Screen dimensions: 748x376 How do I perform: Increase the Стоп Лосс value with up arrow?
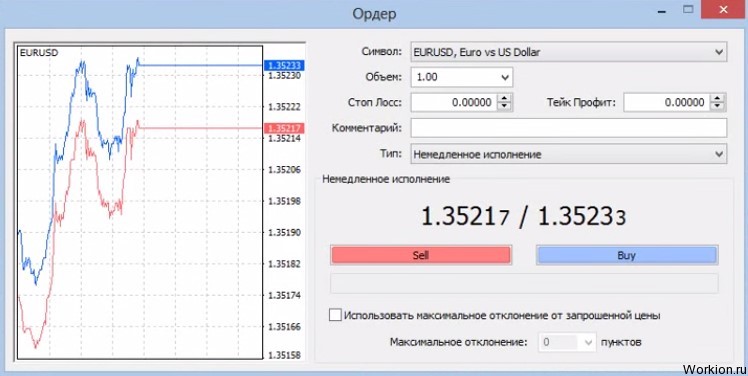[x=505, y=98]
